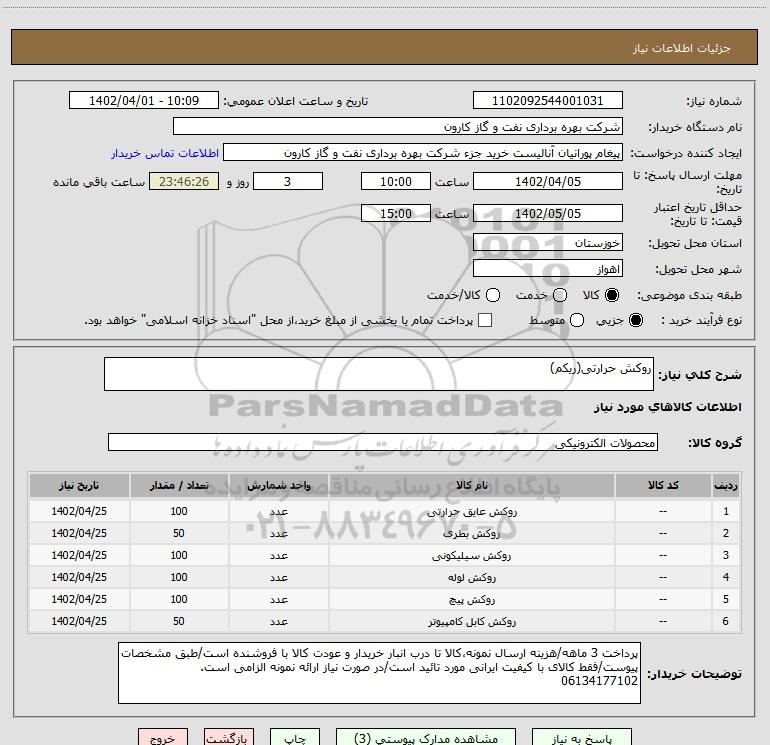
Task: Select row item روکش بطری
Action: [471, 533]
